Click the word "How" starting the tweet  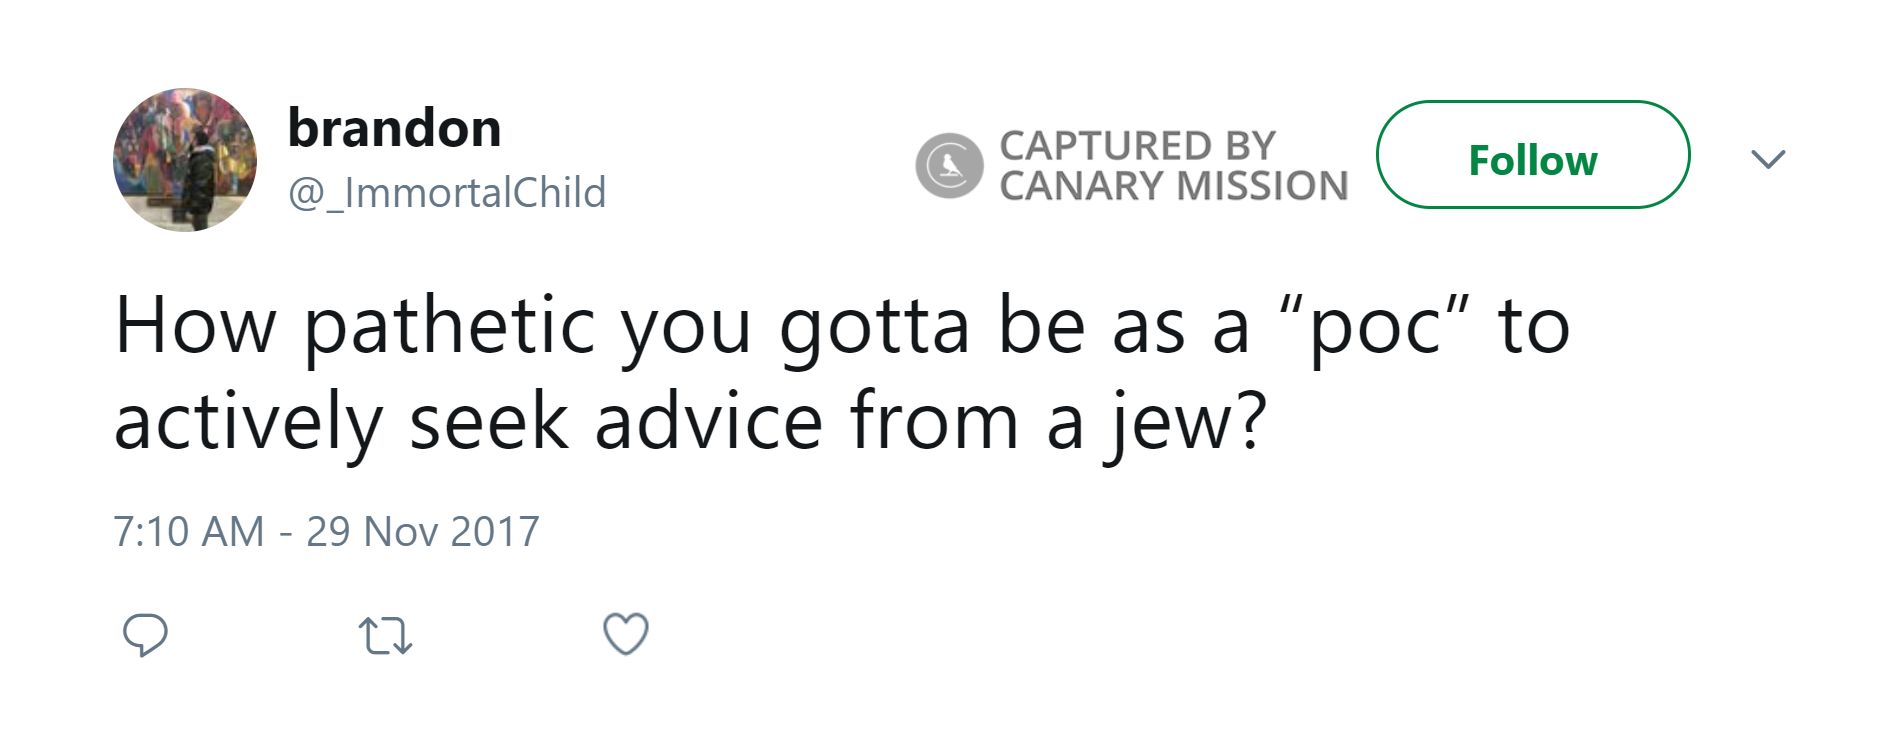(x=196, y=326)
